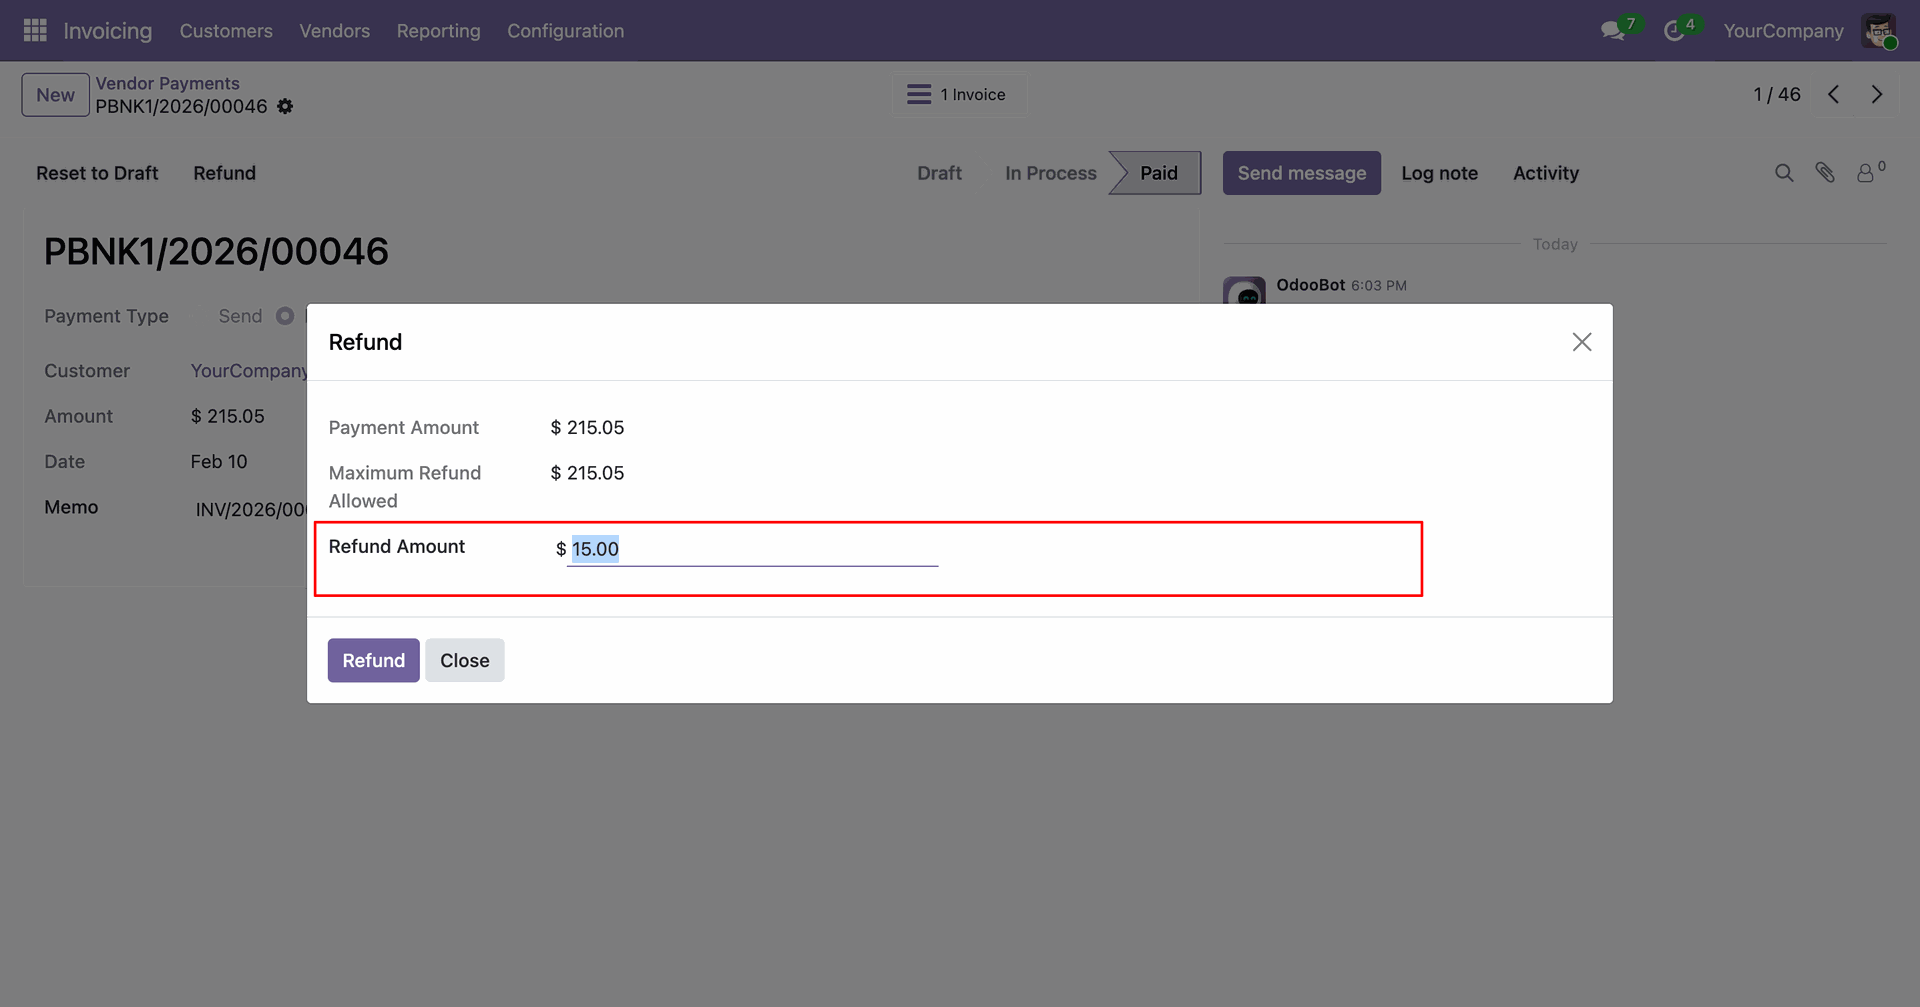Click the Refund Amount input field

752,549
